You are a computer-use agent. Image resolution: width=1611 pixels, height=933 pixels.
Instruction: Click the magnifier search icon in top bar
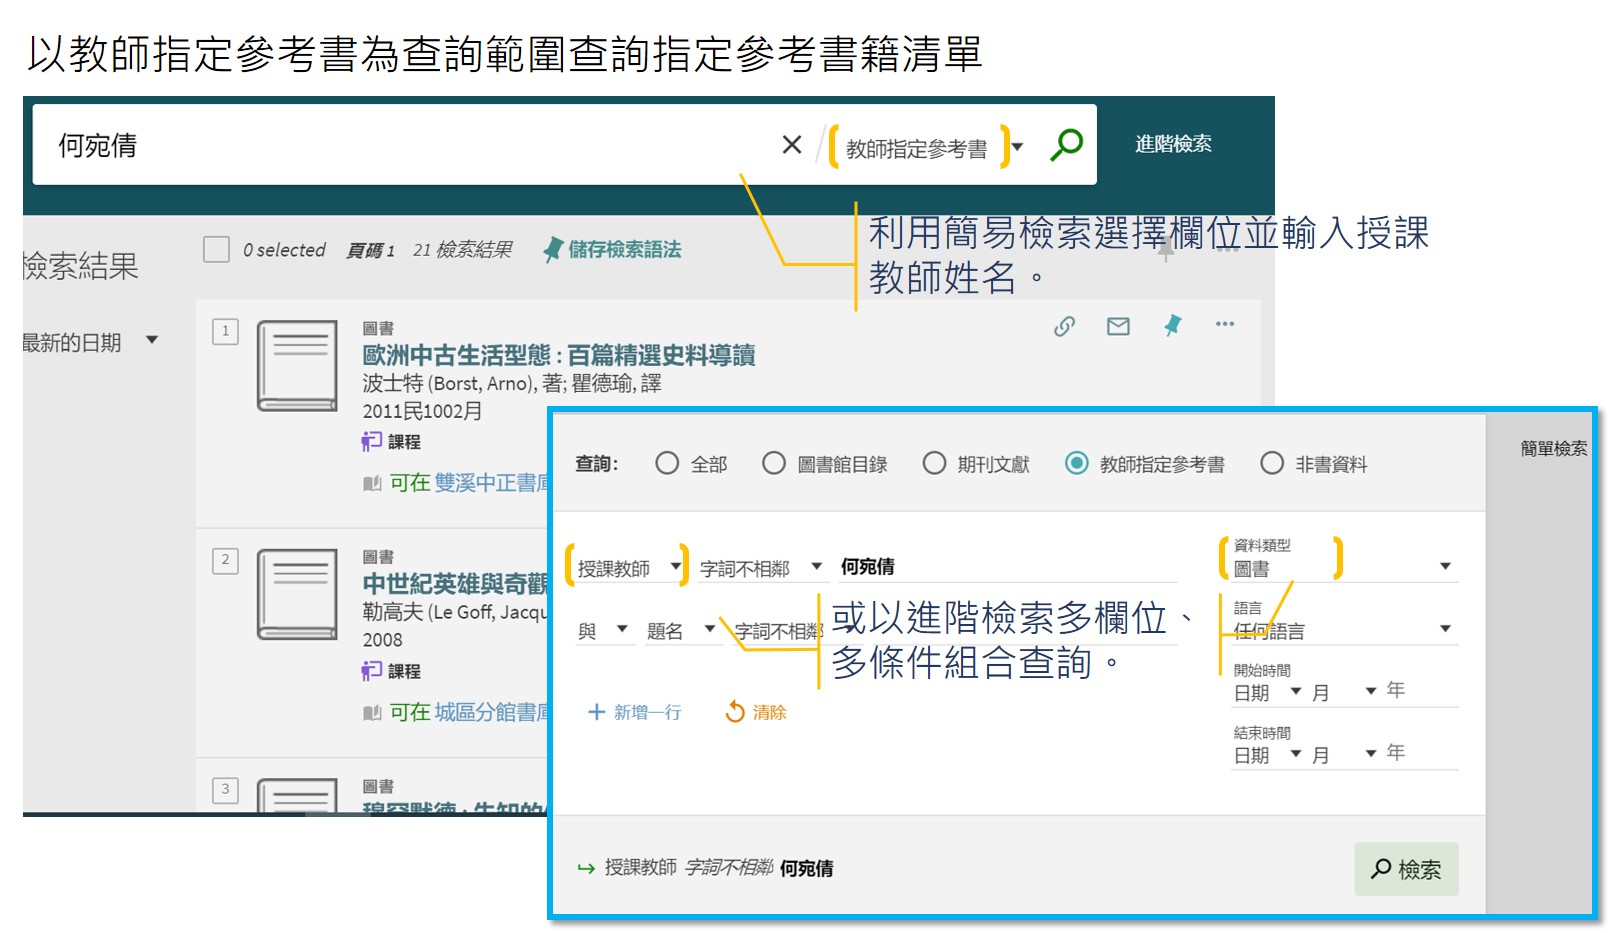(x=1063, y=144)
